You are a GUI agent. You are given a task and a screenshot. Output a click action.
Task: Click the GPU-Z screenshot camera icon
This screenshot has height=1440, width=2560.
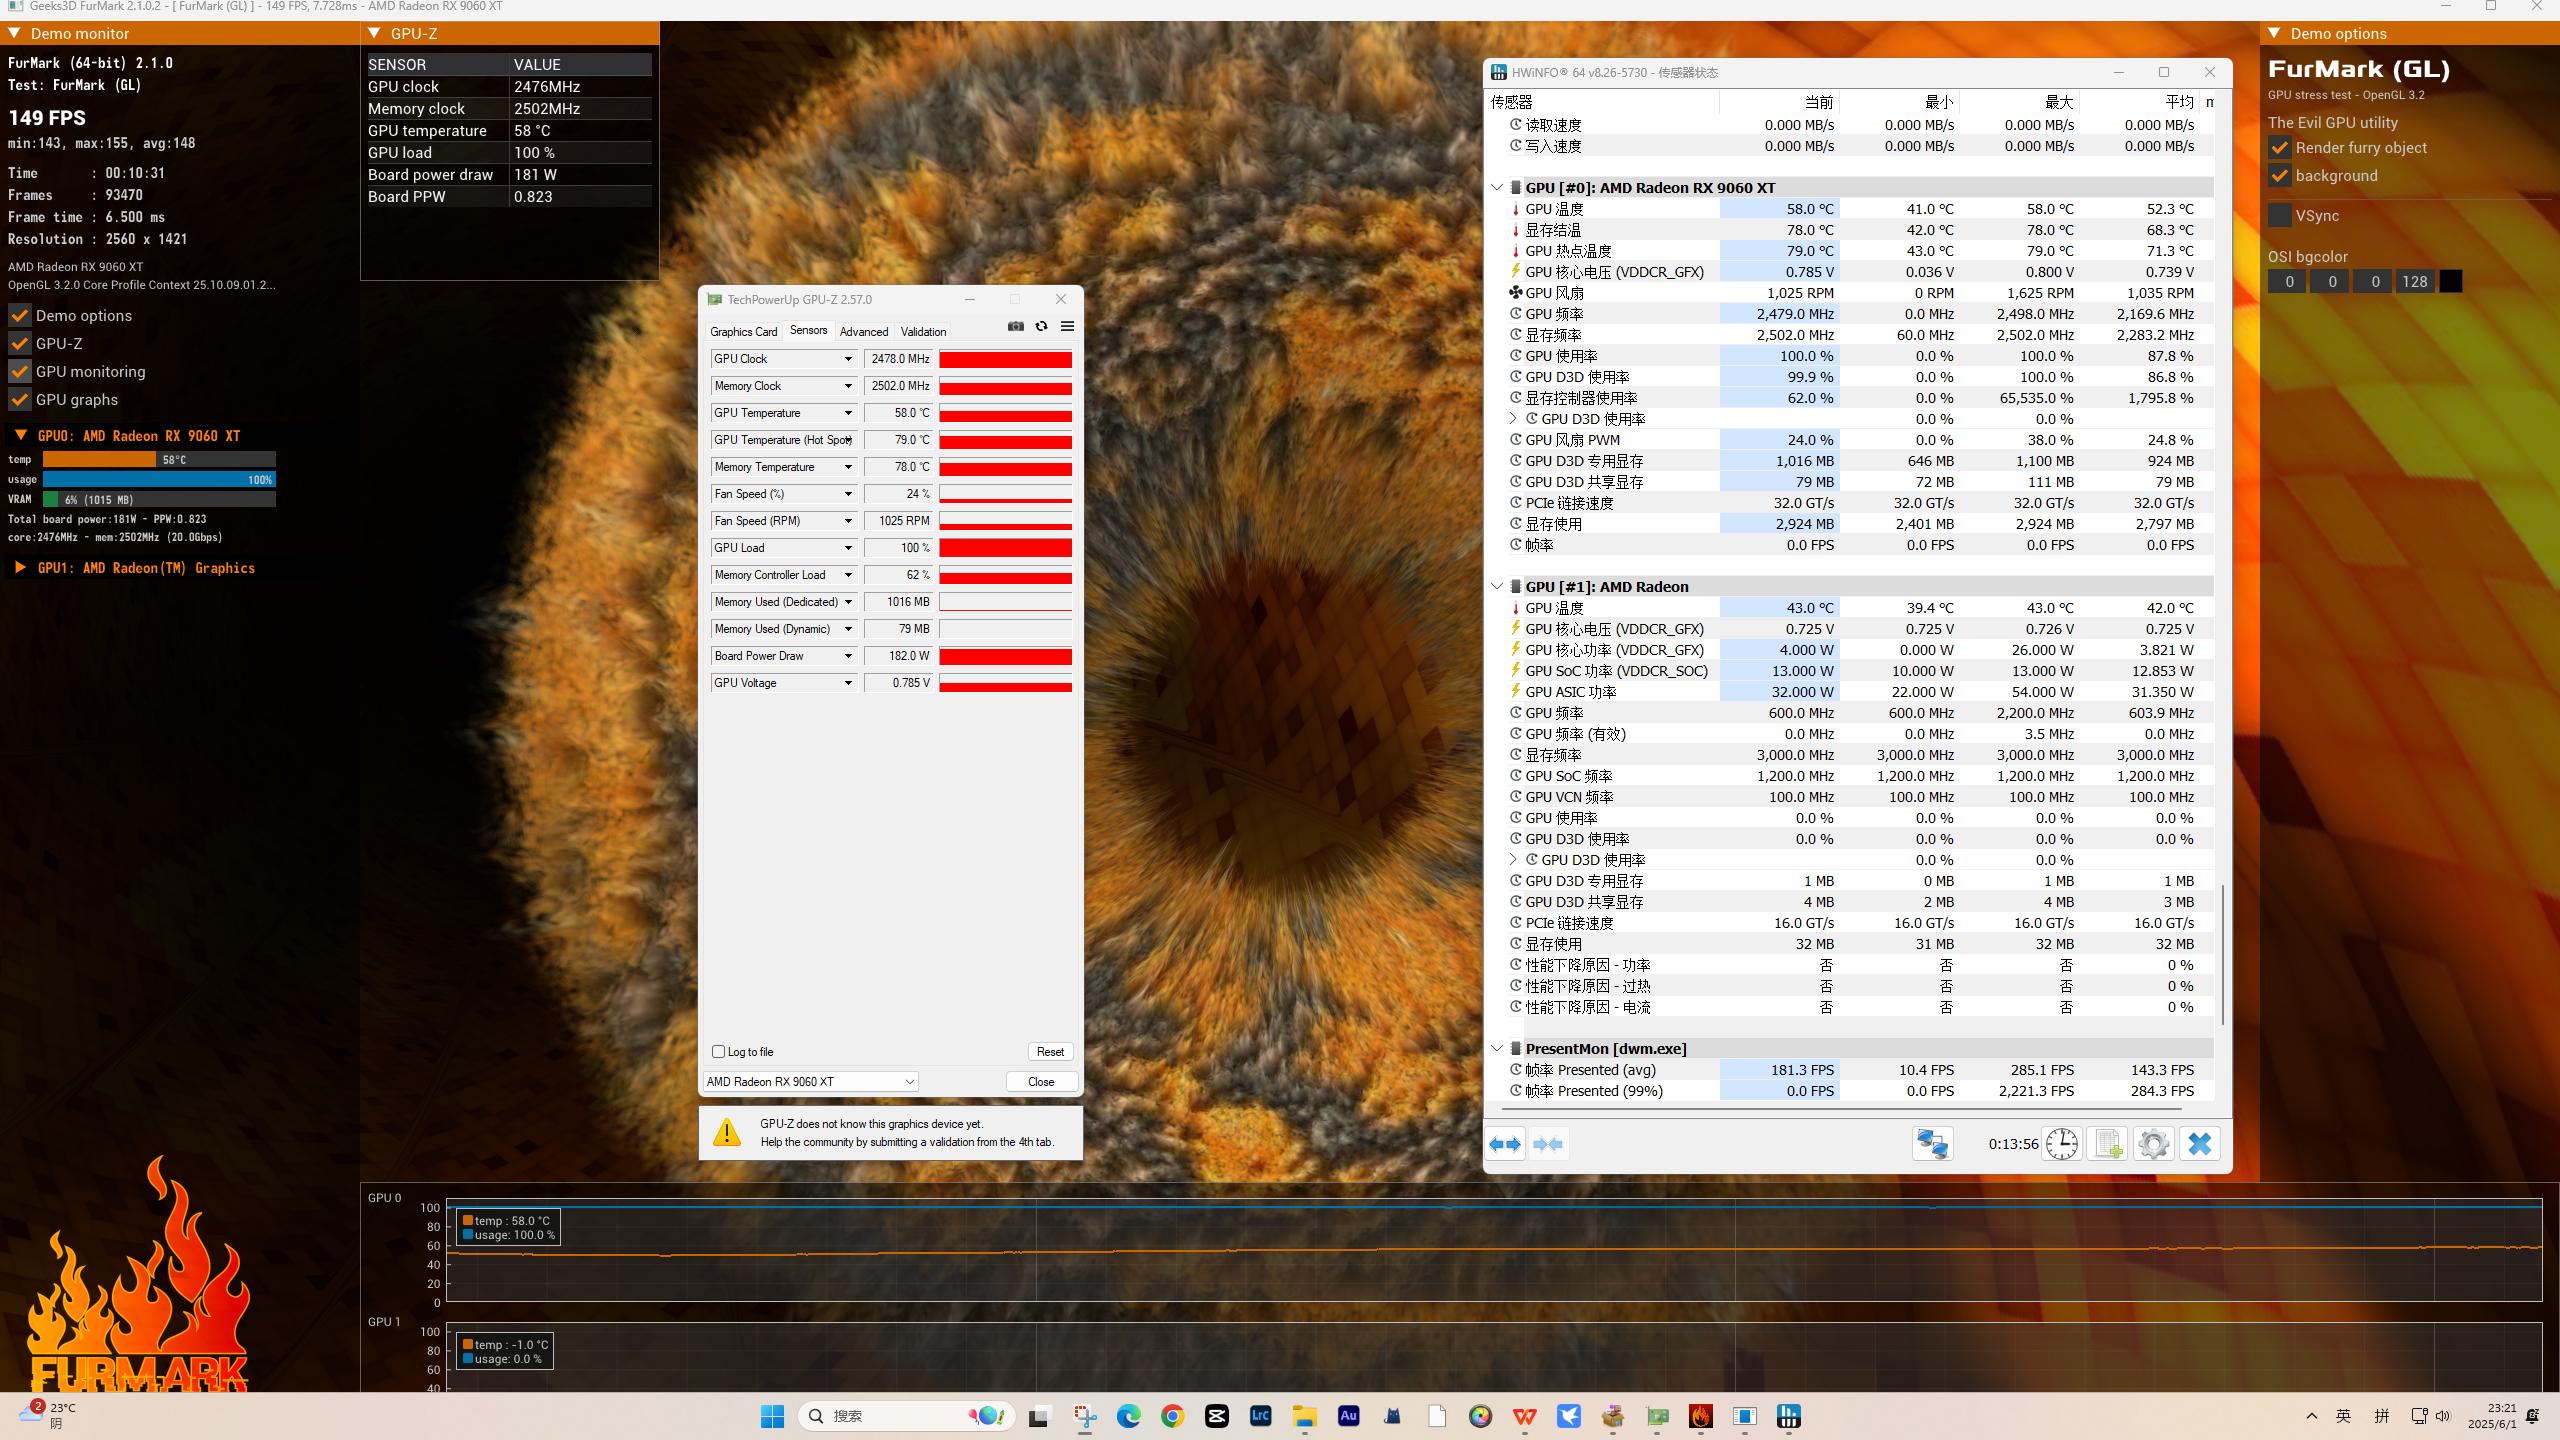tap(1015, 327)
